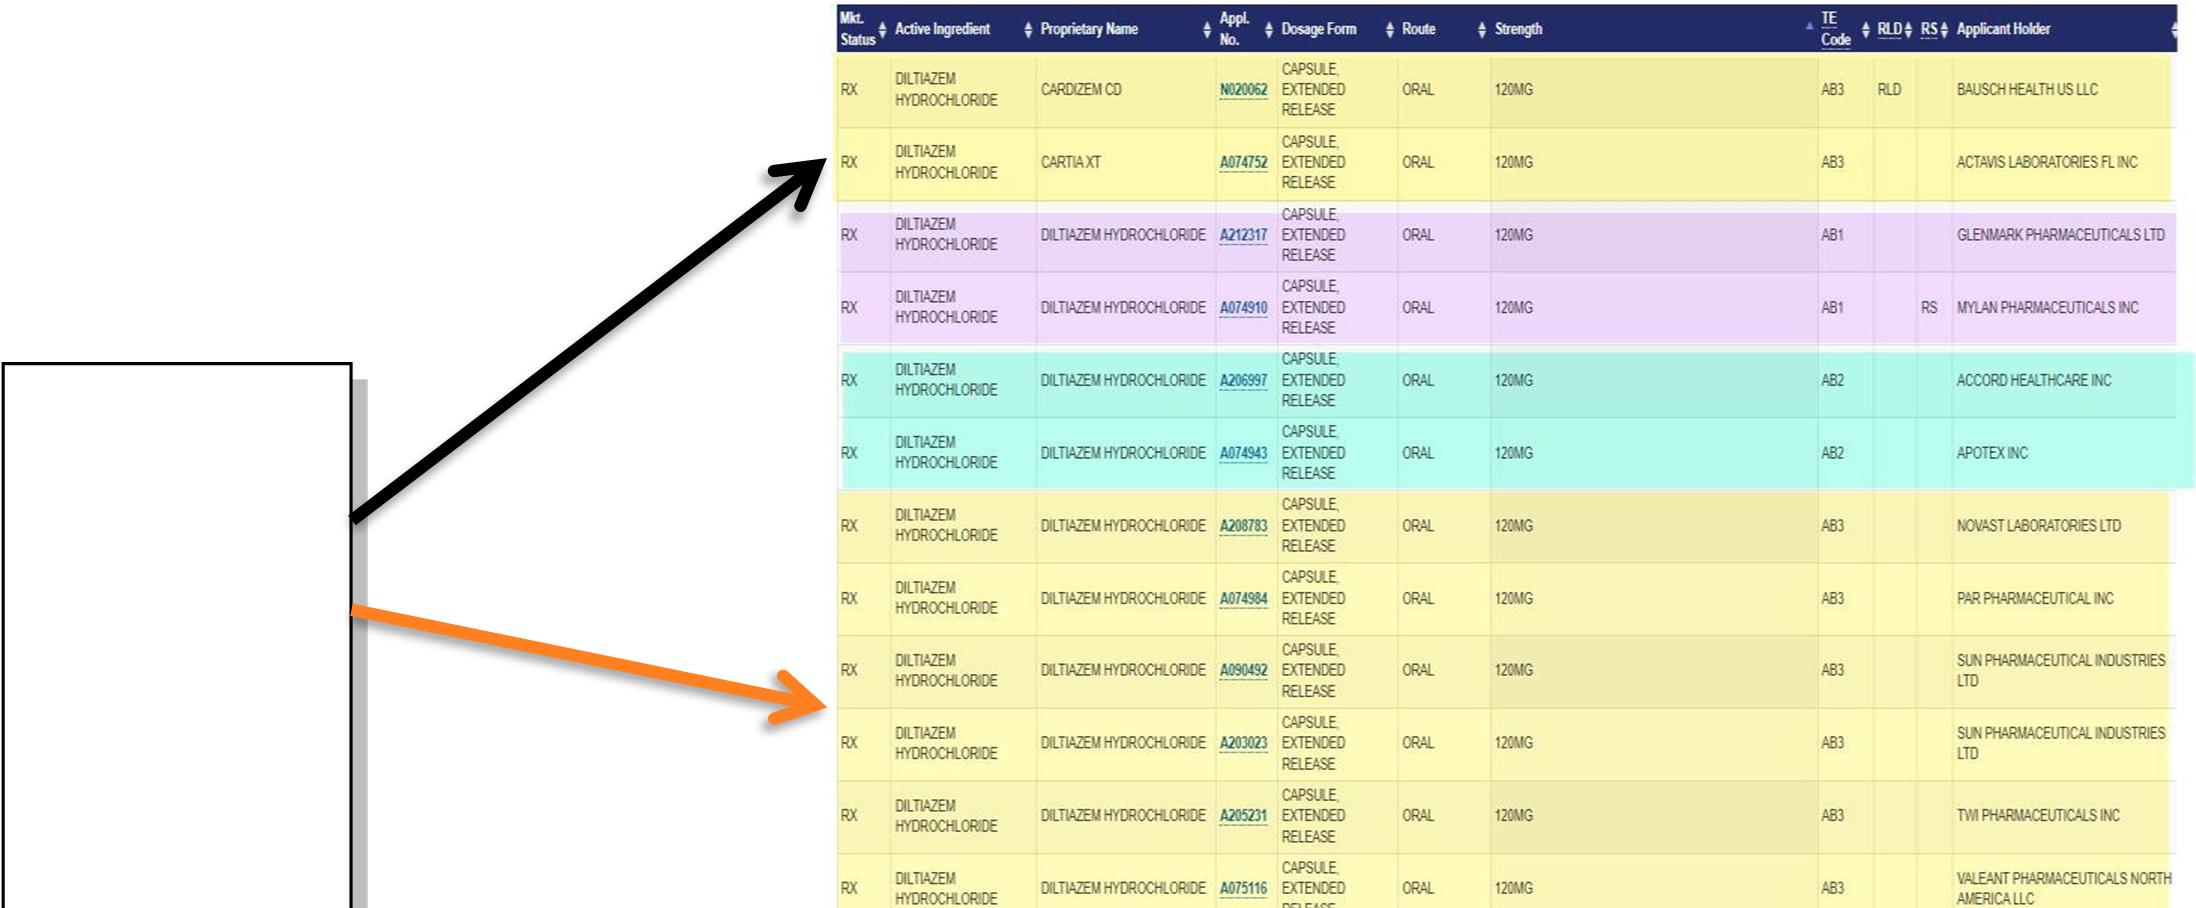Open application A205231
This screenshot has height=908, width=2196.
tap(1243, 816)
